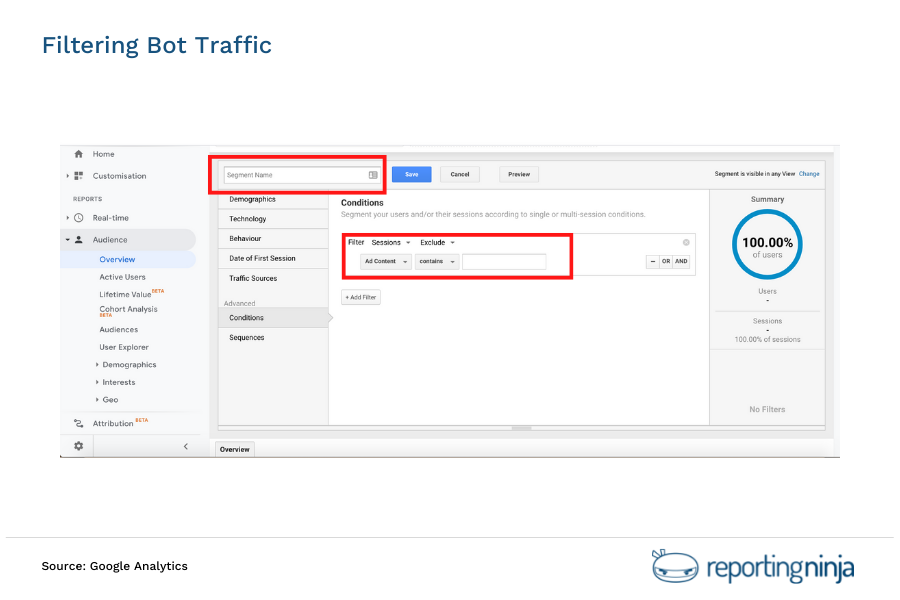The image size is (900, 600).
Task: Open the Sessions filter dropdown
Action: (391, 242)
